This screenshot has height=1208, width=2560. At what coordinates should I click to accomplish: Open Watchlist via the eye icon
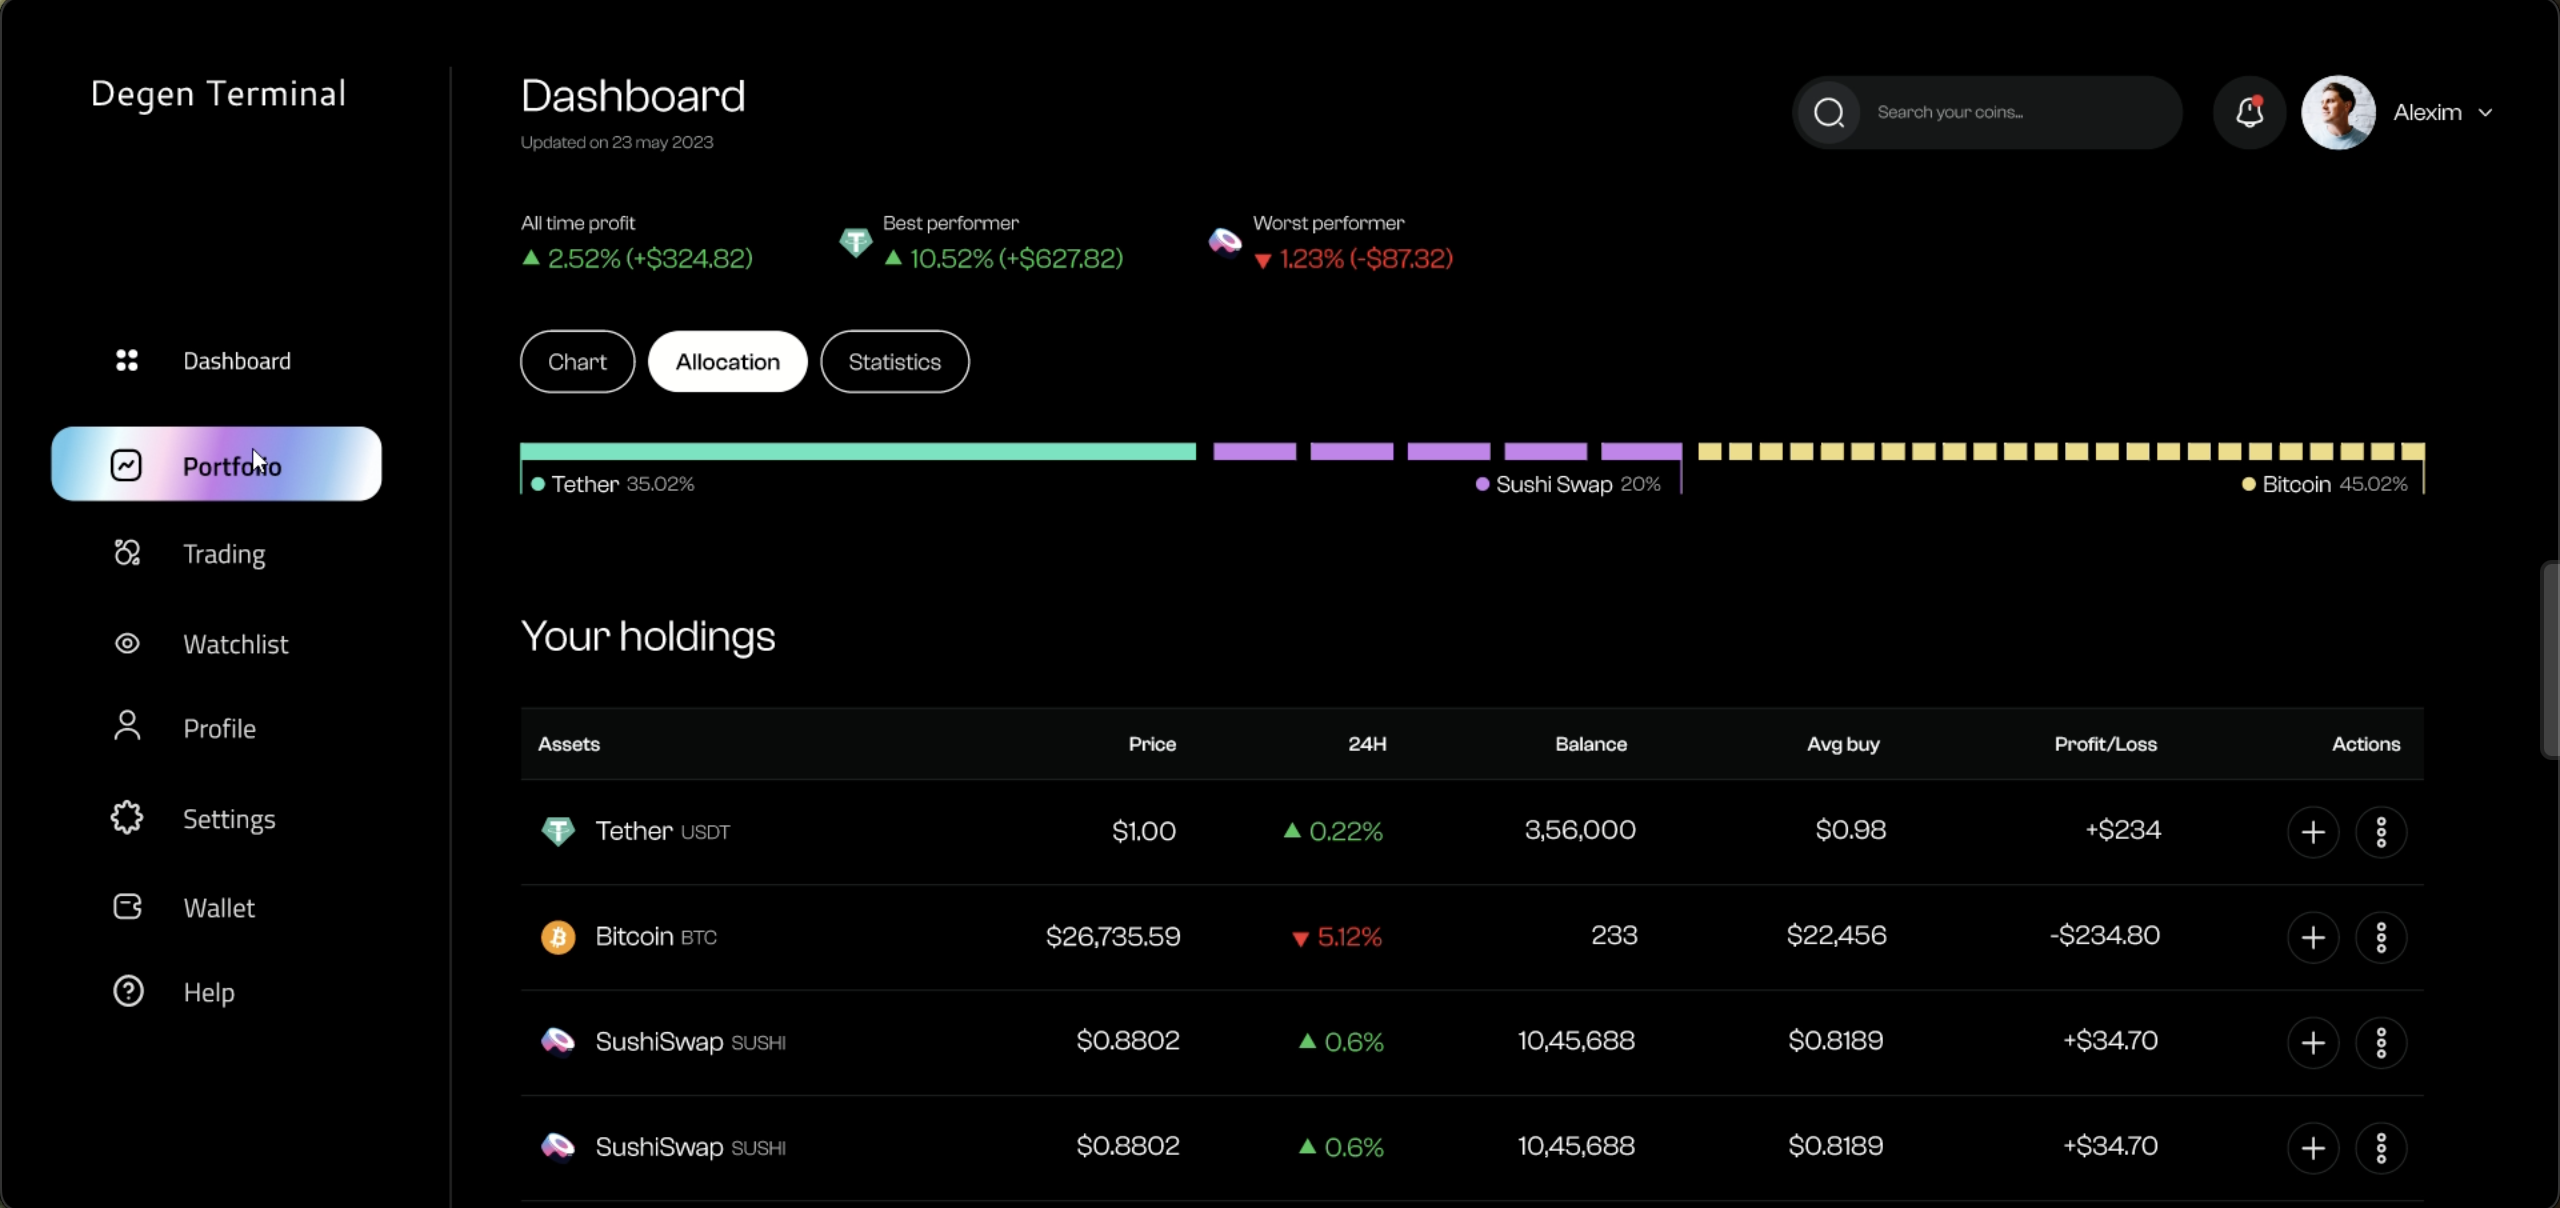pyautogui.click(x=127, y=643)
